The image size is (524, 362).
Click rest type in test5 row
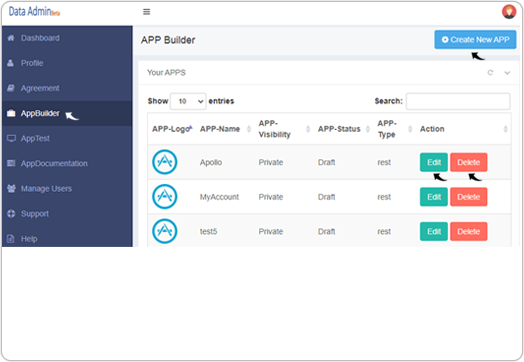pyautogui.click(x=384, y=231)
